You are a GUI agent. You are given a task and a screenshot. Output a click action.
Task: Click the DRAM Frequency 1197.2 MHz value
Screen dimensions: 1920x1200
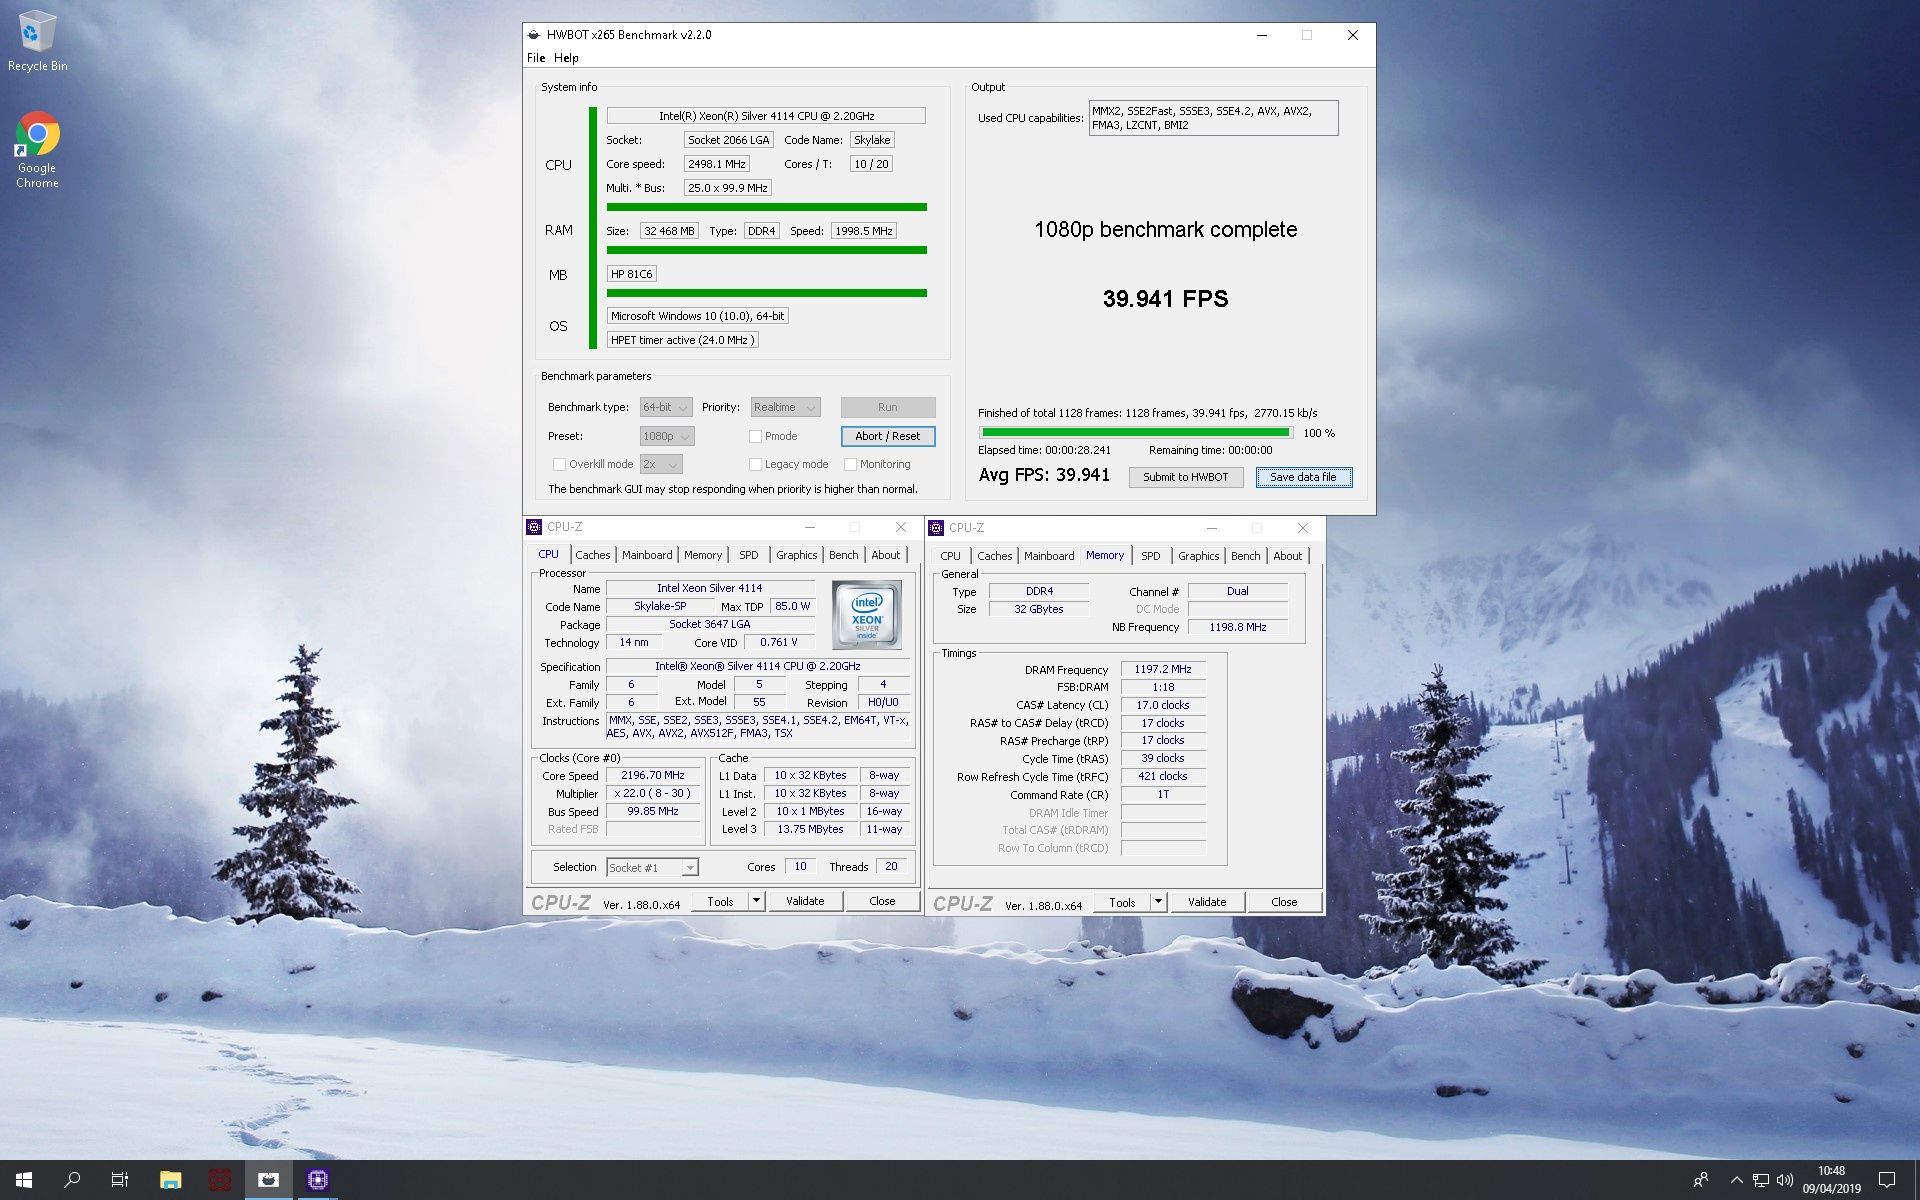(1163, 669)
